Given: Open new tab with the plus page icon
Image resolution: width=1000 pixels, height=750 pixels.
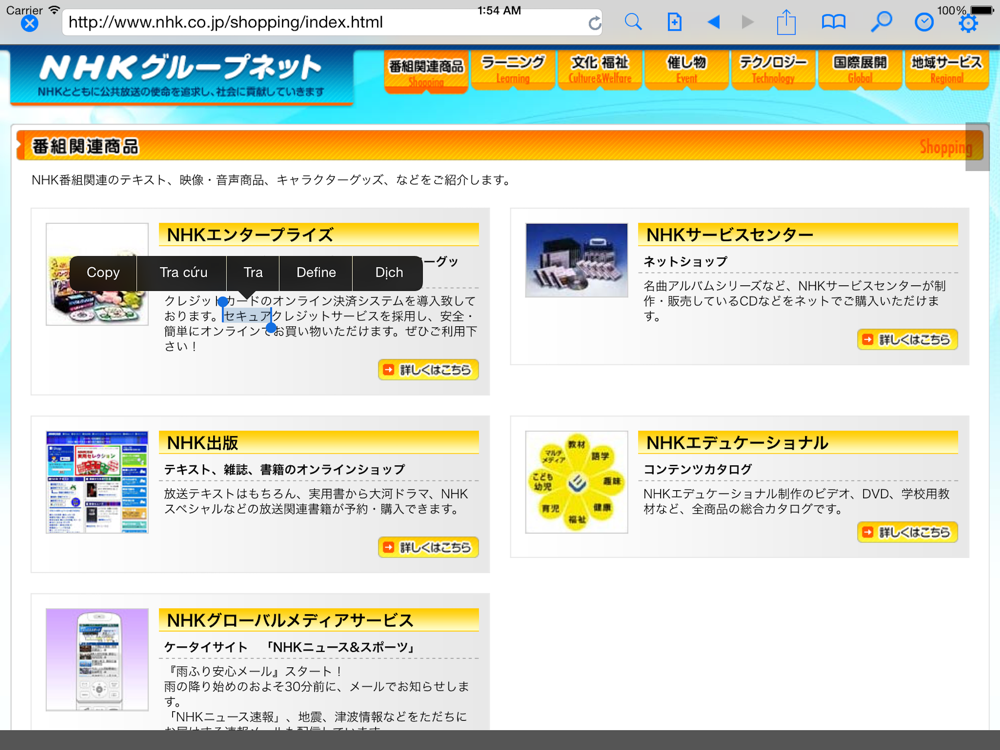Looking at the screenshot, I should pos(675,22).
